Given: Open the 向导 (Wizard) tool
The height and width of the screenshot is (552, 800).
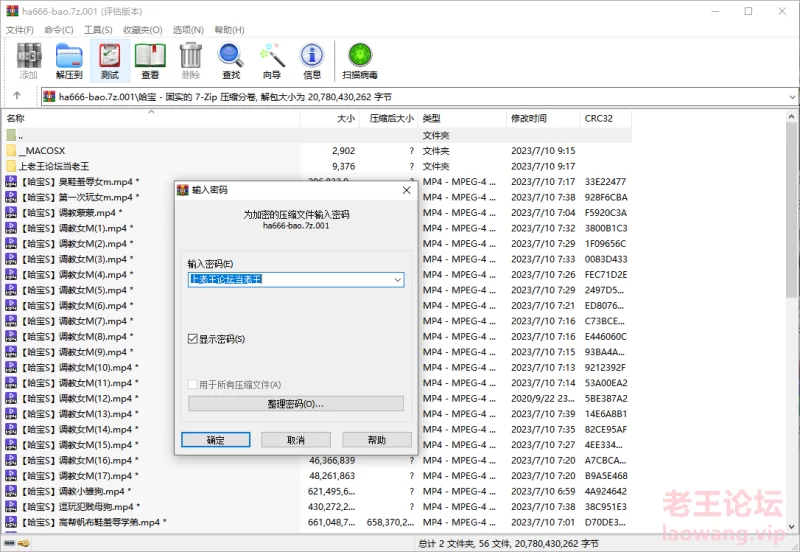Looking at the screenshot, I should pyautogui.click(x=271, y=61).
